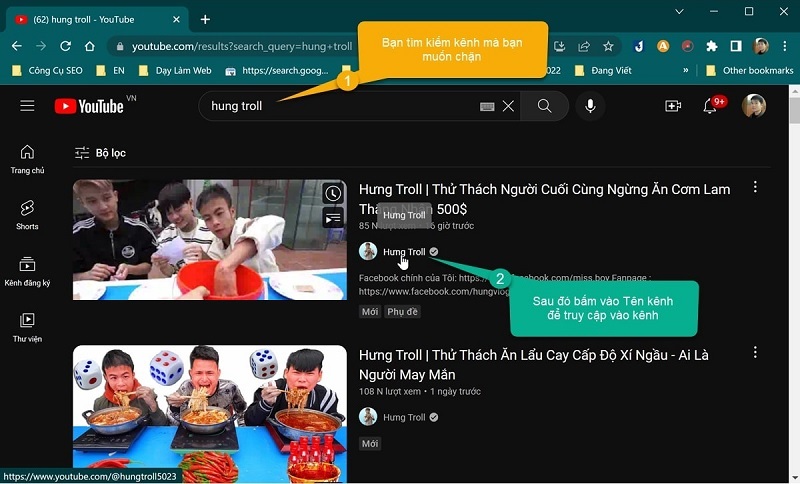
Task: Reload the page
Action: tap(65, 46)
